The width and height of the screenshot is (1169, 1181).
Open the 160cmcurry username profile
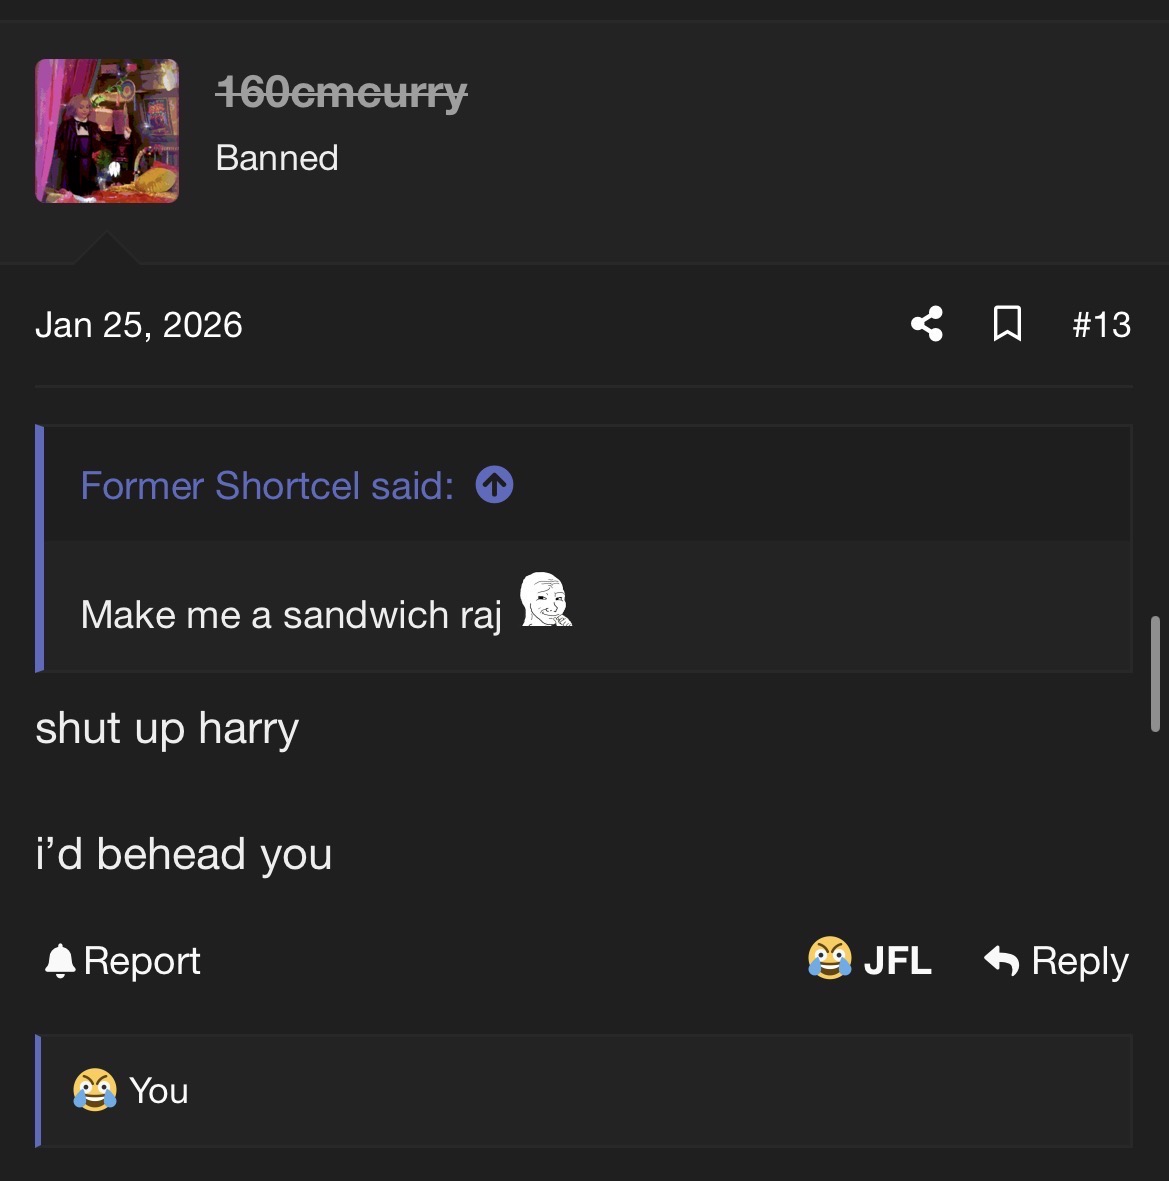[341, 93]
